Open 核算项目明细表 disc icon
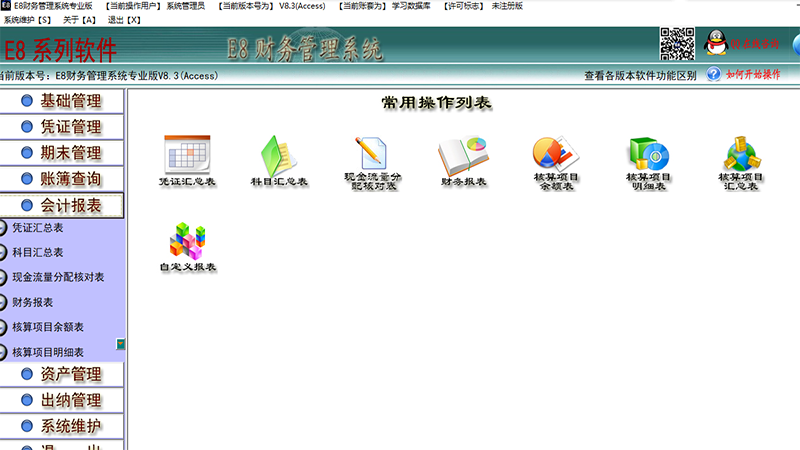Screen dimensions: 800x450 [x=648, y=153]
